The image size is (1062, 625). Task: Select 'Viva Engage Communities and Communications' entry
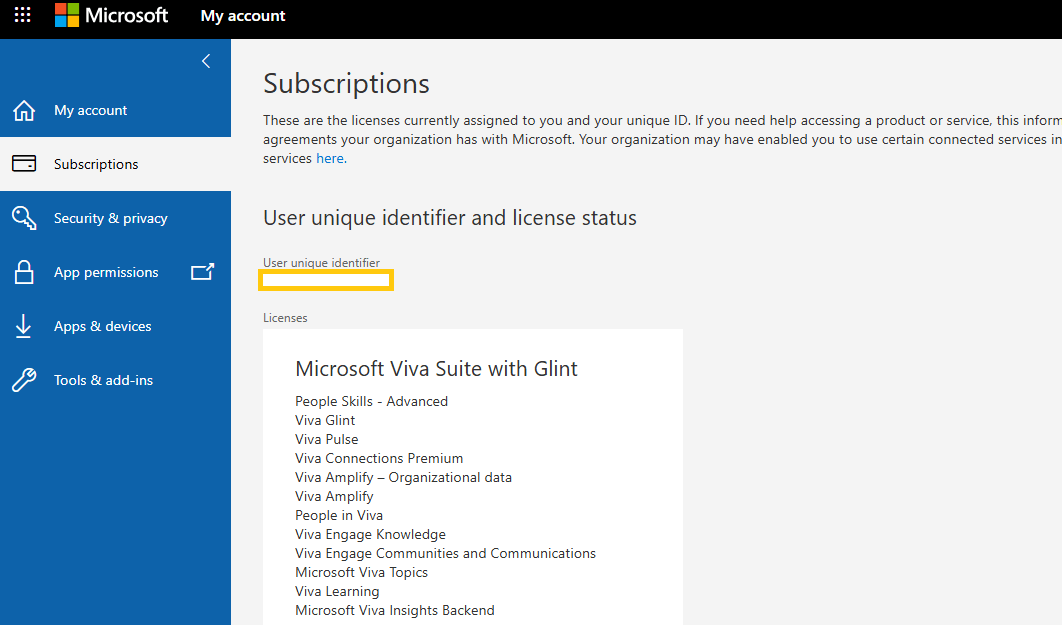[446, 553]
